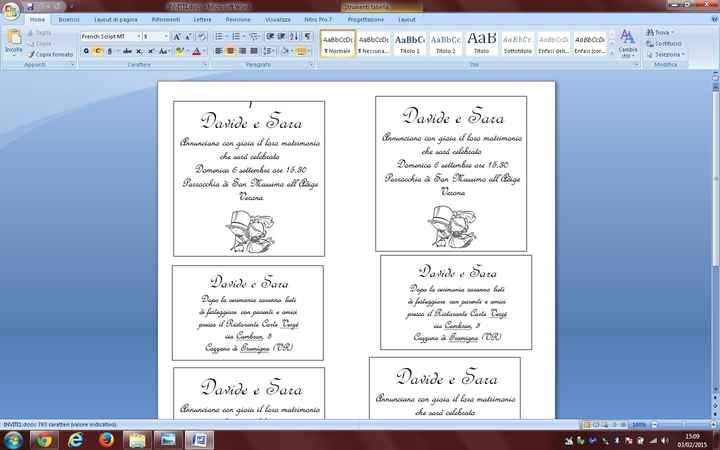The height and width of the screenshot is (450, 720).
Task: Click the bullet list icon
Action: coord(220,36)
